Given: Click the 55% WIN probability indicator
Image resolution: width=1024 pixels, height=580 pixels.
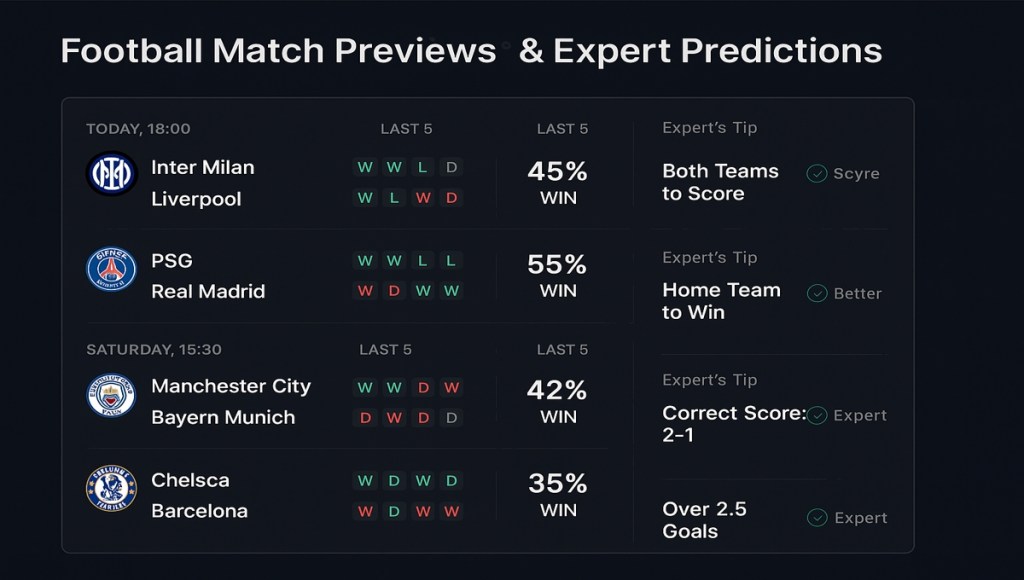Looking at the screenshot, I should [559, 276].
